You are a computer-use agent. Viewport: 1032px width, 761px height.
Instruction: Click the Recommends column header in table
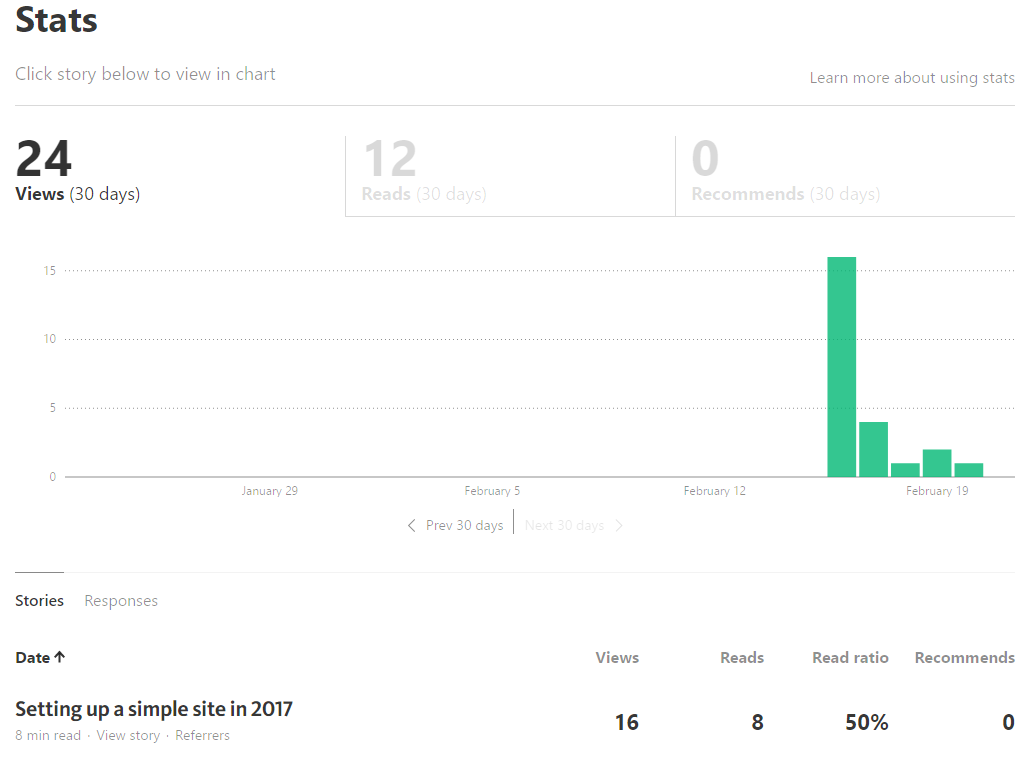tap(964, 658)
